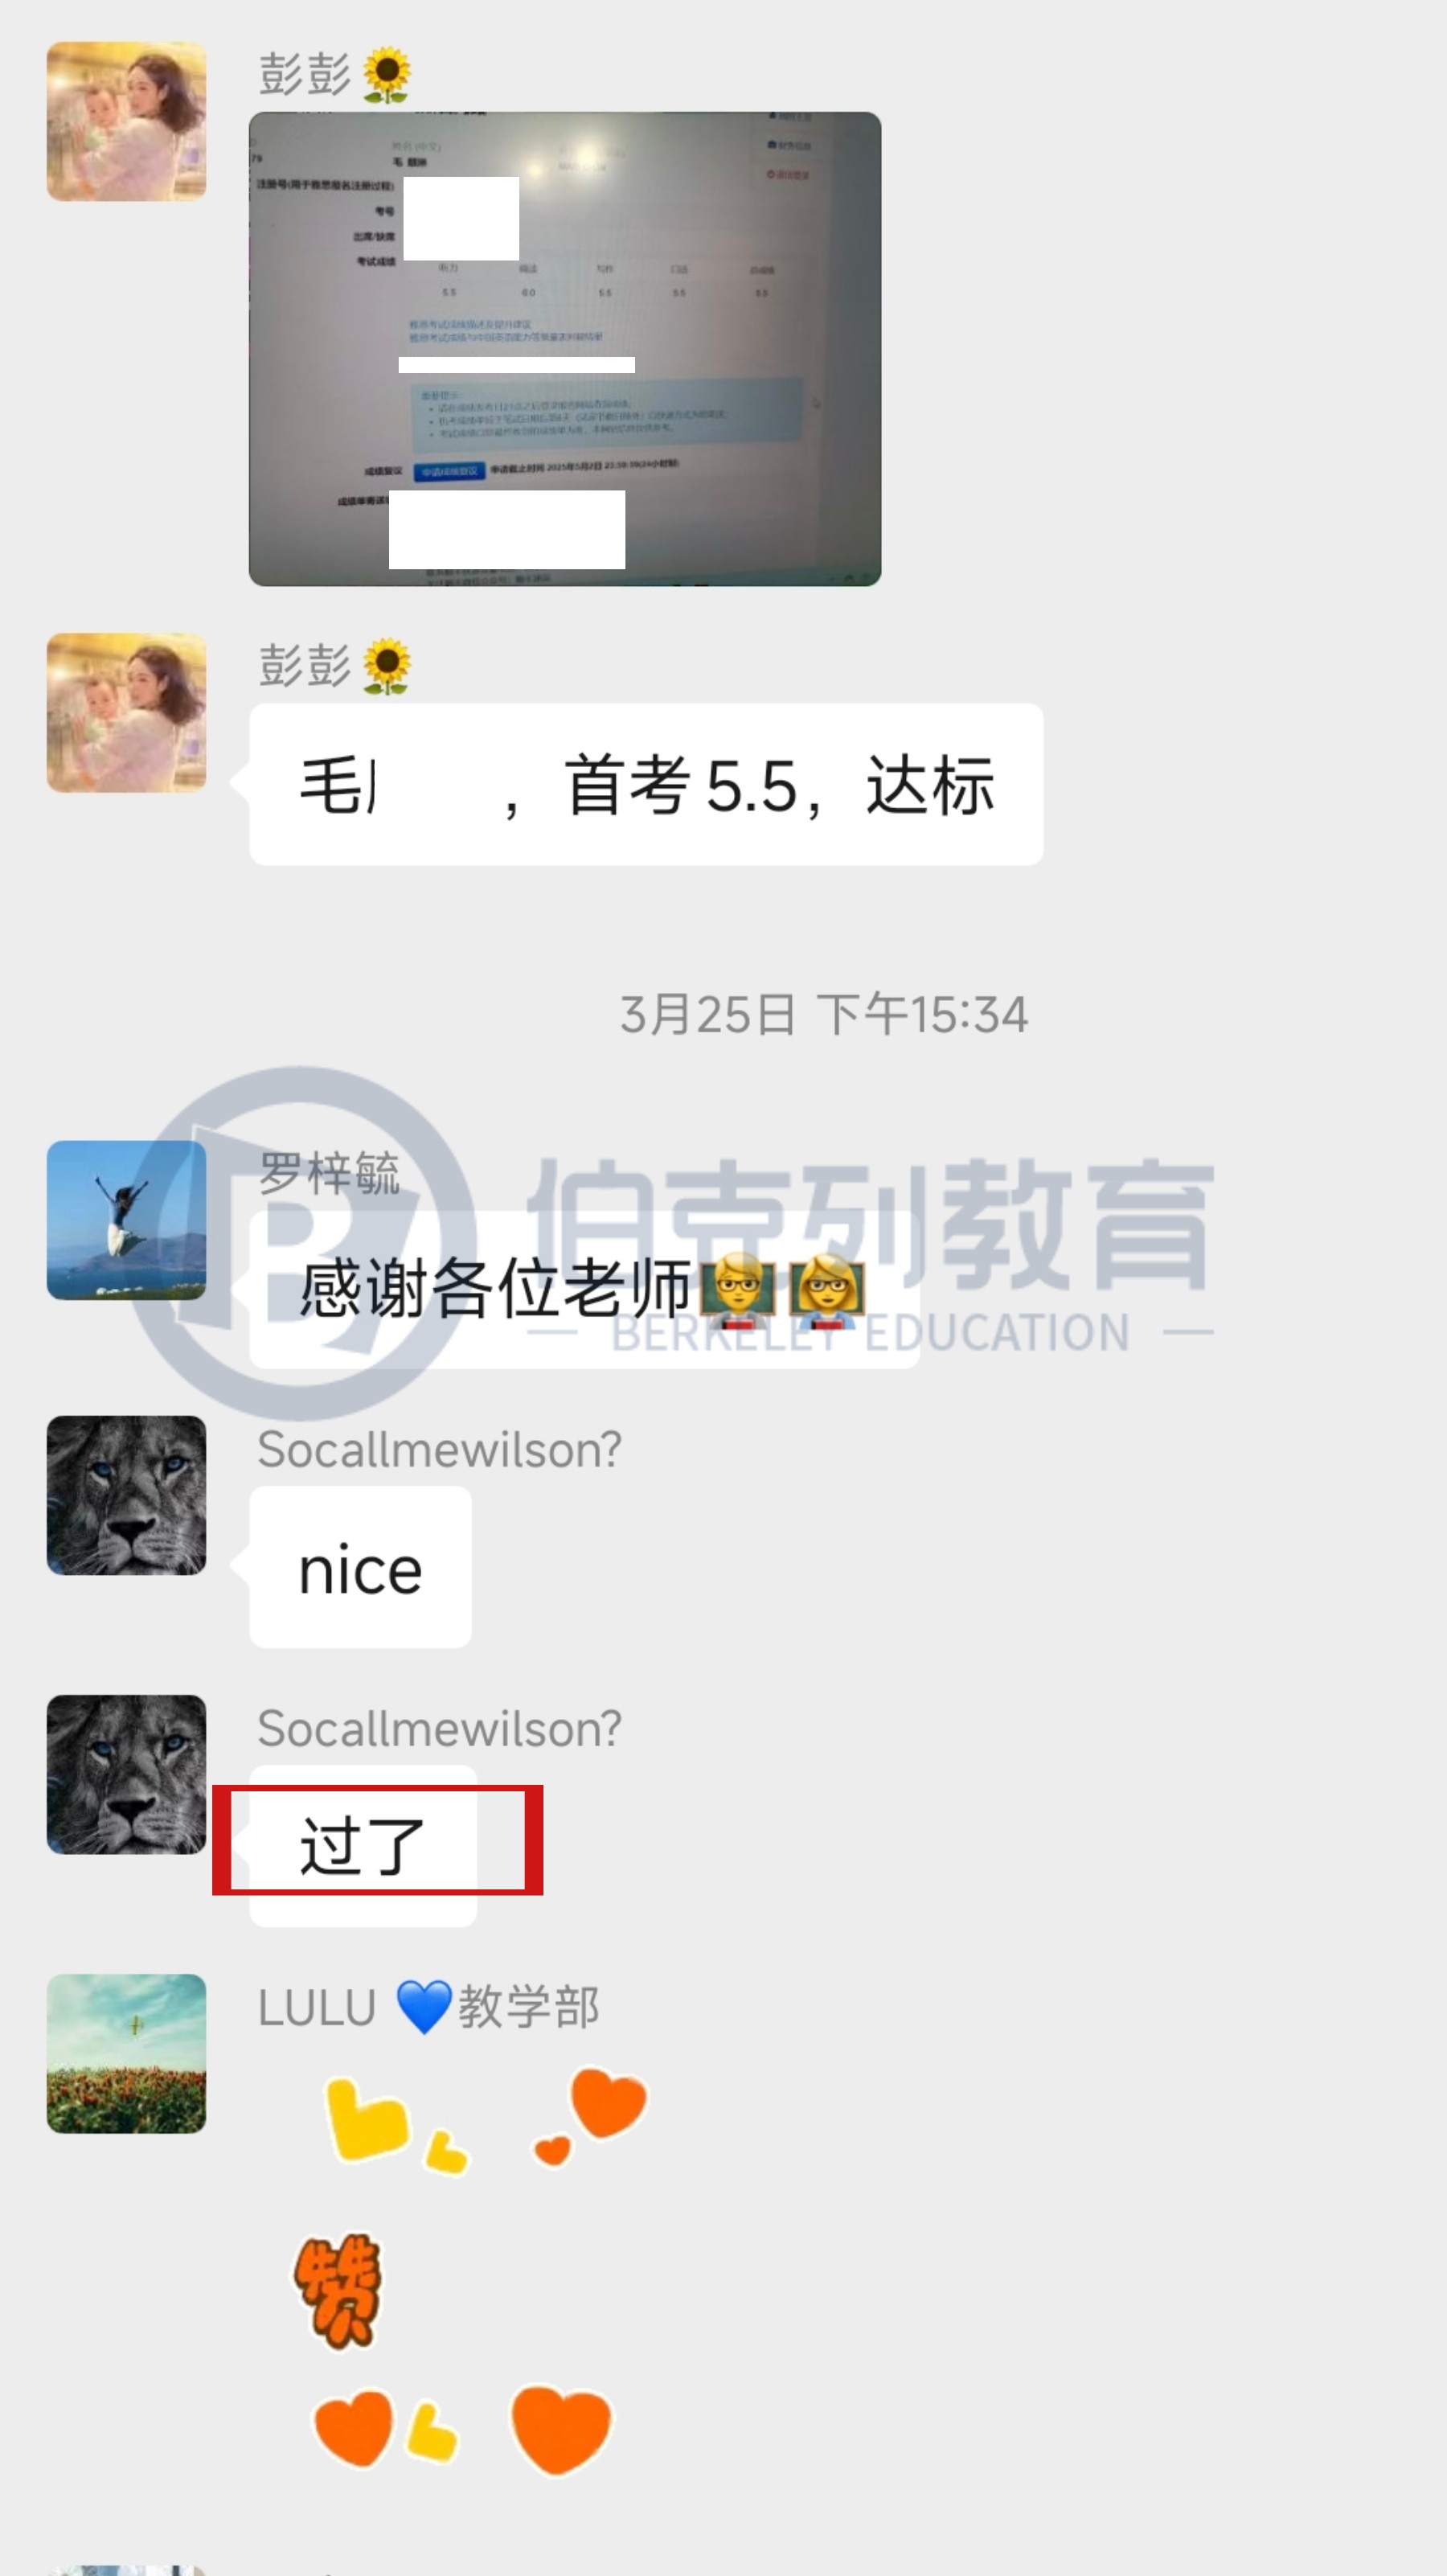Tap the lion avatar beside the nice message
Image resolution: width=1447 pixels, height=2576 pixels.
point(127,1495)
